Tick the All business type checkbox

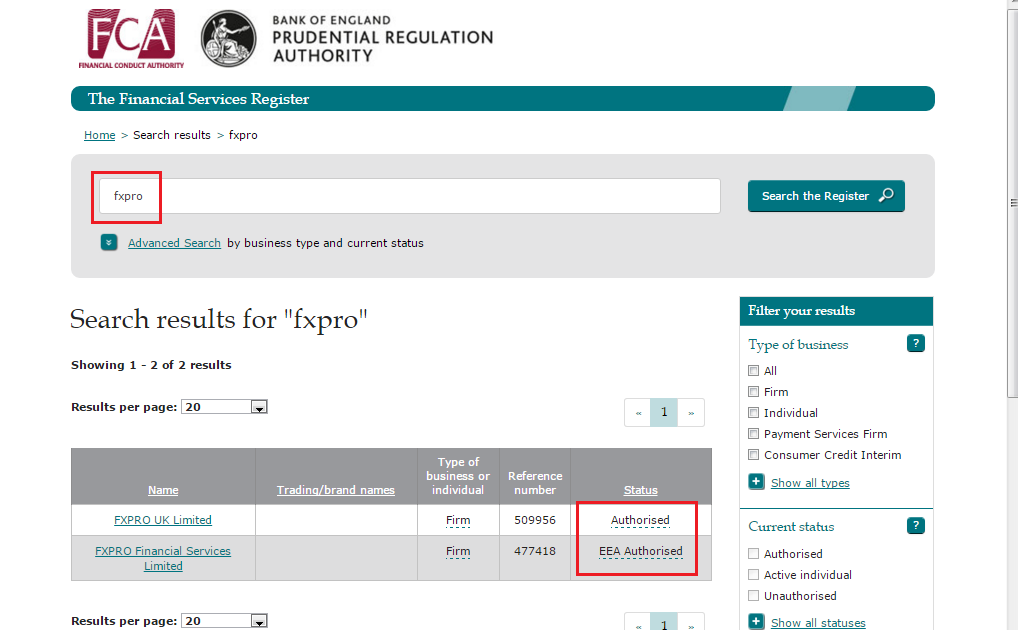tap(754, 371)
